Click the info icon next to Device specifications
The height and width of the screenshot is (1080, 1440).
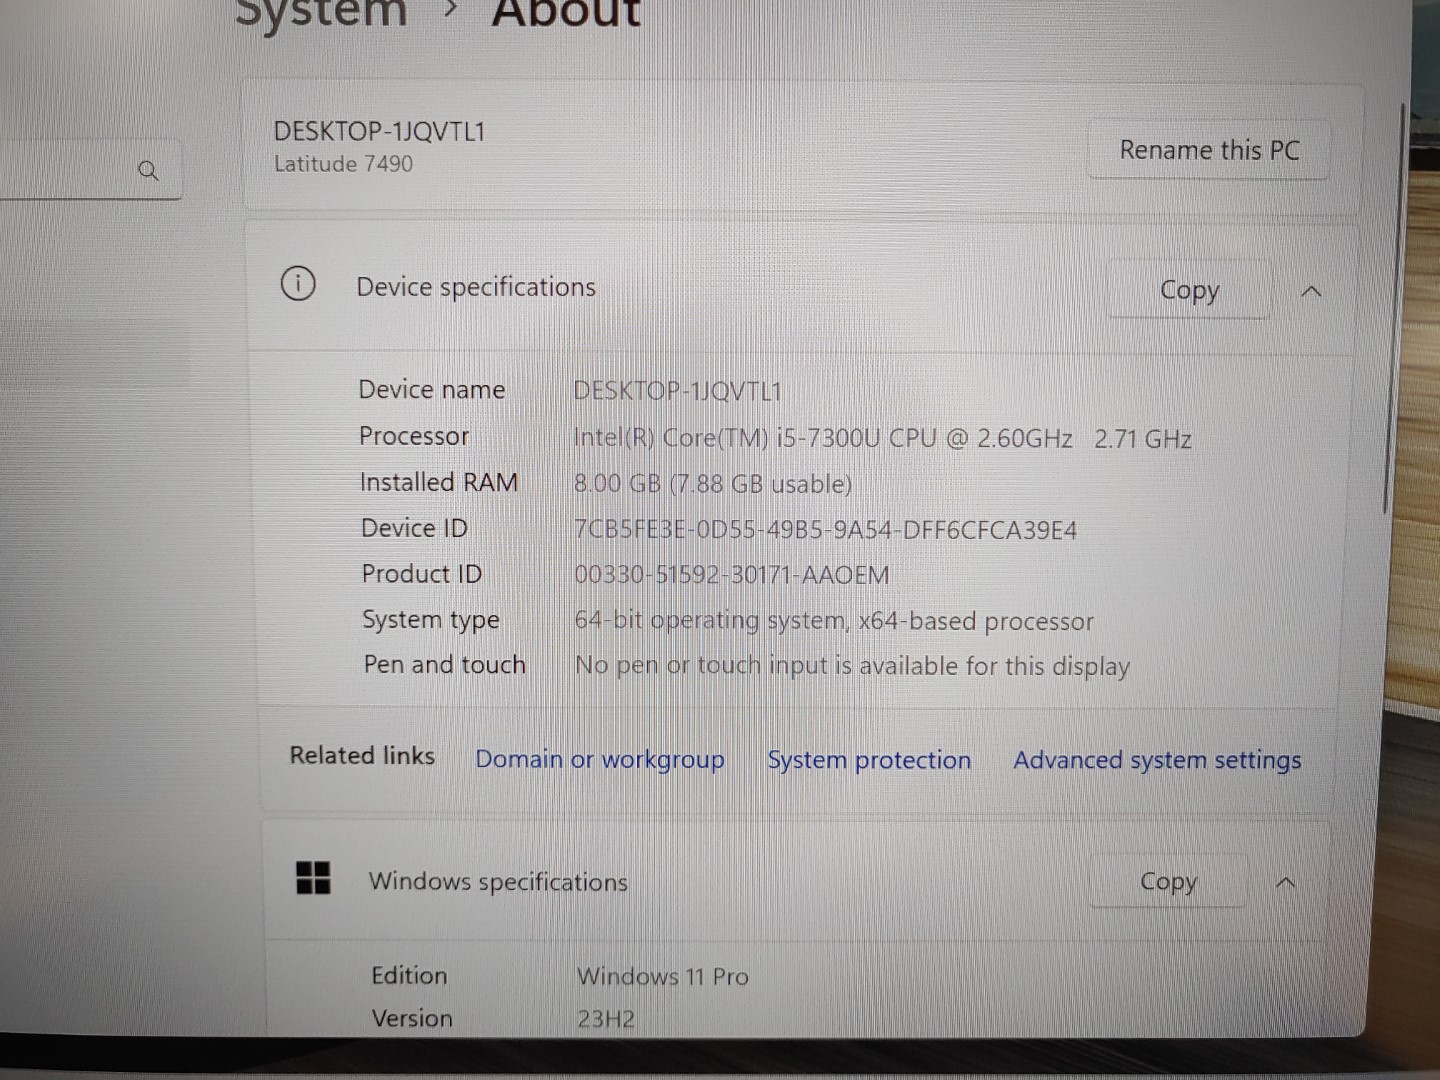[297, 285]
